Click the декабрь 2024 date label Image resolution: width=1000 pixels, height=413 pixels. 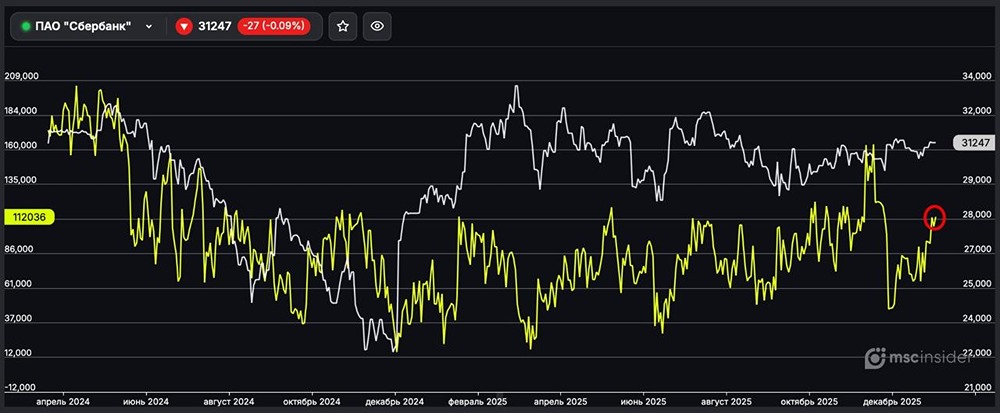tap(395, 402)
